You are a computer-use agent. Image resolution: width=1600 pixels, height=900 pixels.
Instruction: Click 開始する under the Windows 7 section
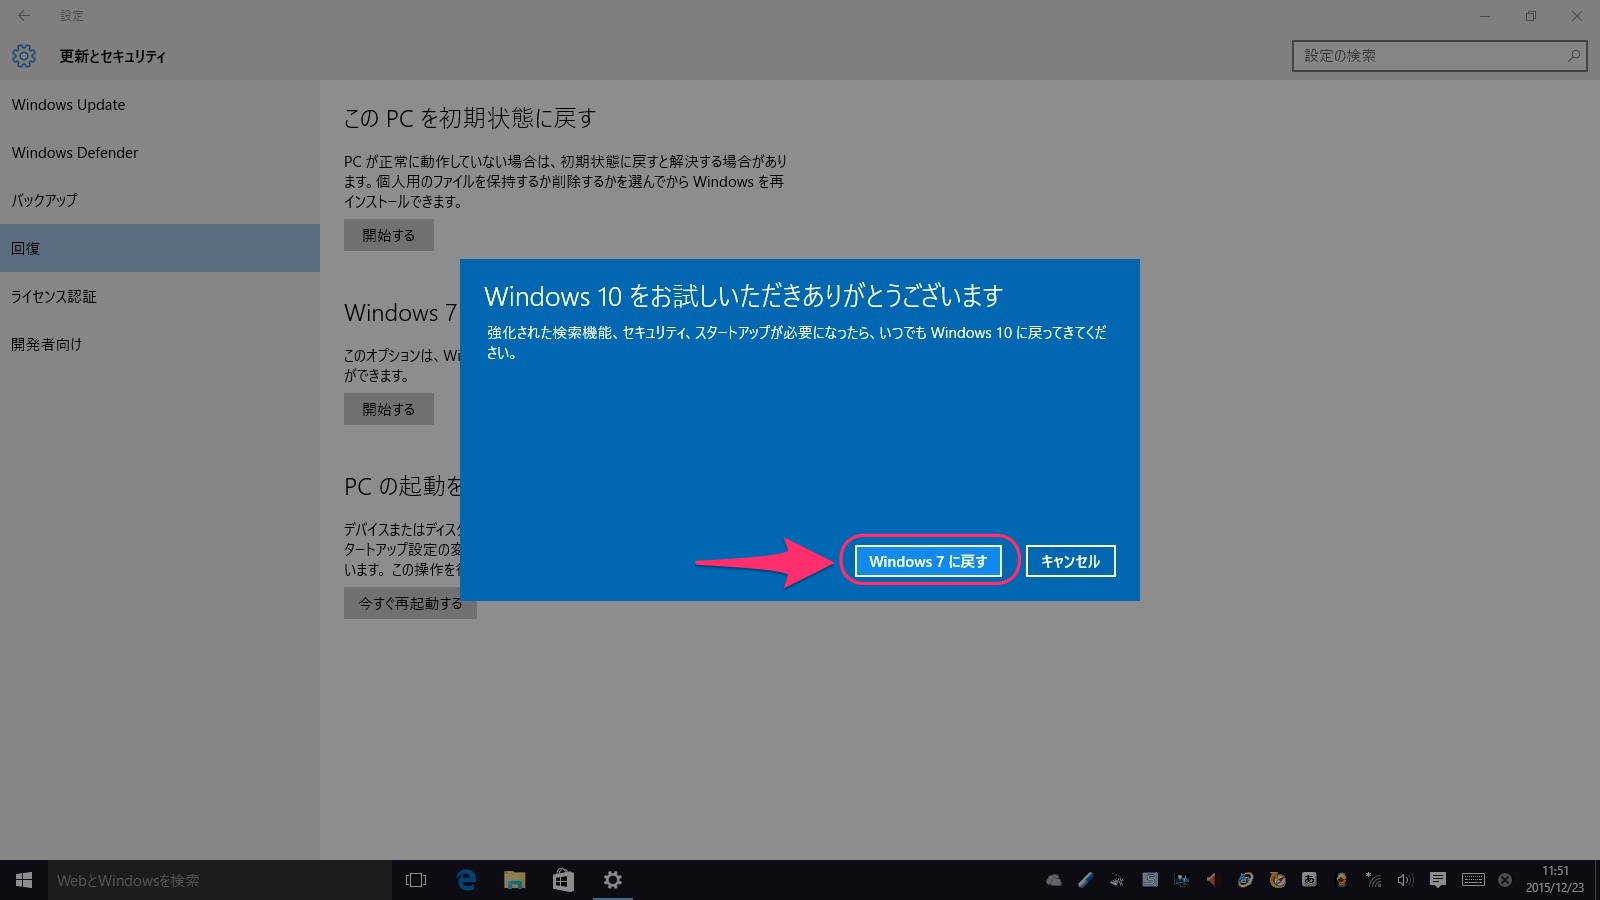point(389,409)
